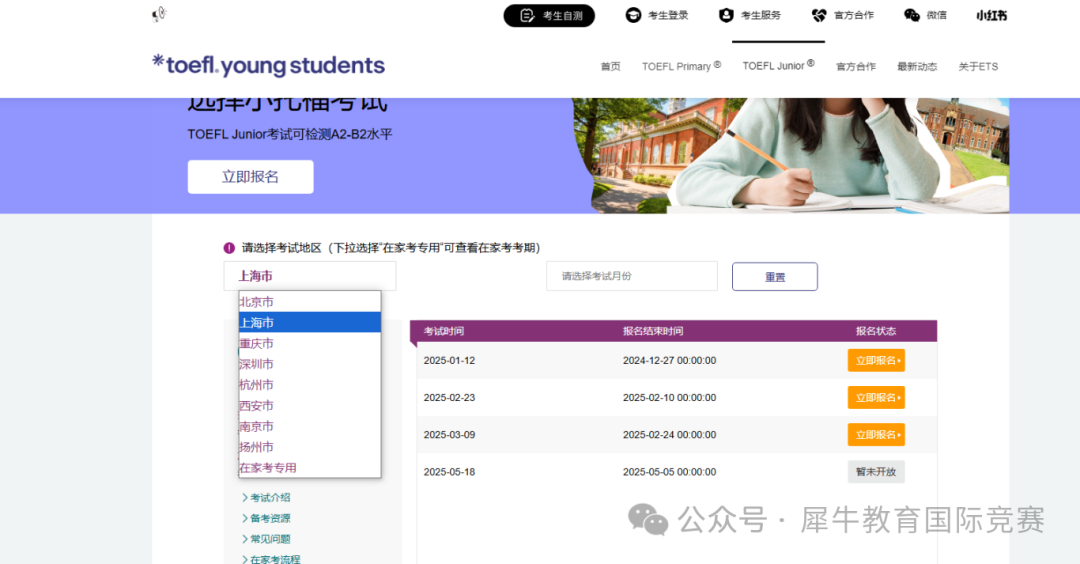The height and width of the screenshot is (564, 1080).
Task: Click 立即报名 for the 2025-02-23 exam
Action: 876,397
